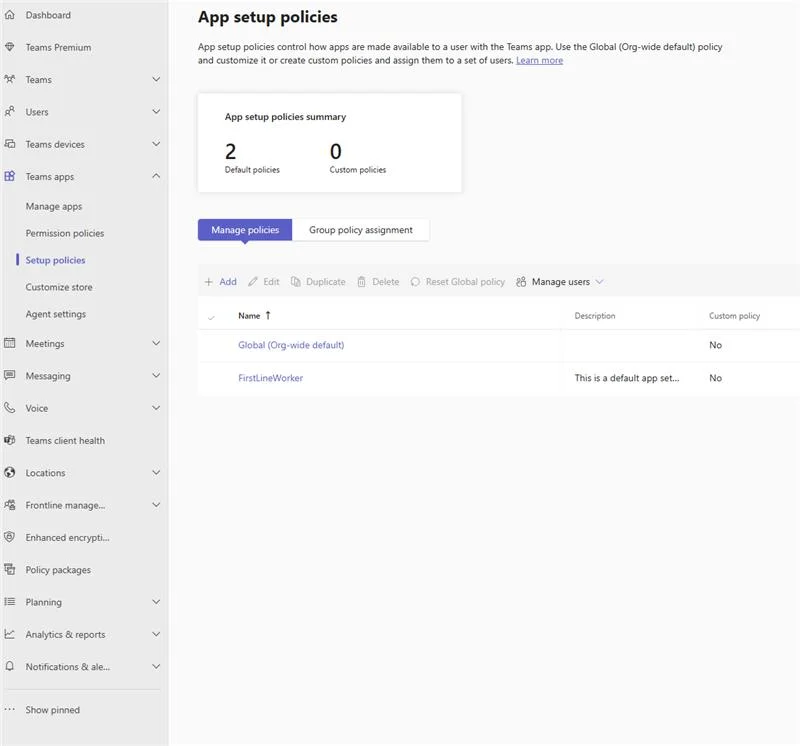Viewport: 800px width, 746px height.
Task: Click the 'No' value in the Global row
Action: coord(715,345)
